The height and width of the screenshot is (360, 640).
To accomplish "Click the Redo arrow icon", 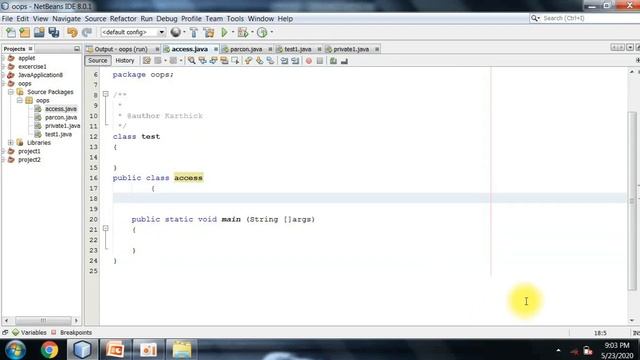I will pyautogui.click(x=87, y=32).
